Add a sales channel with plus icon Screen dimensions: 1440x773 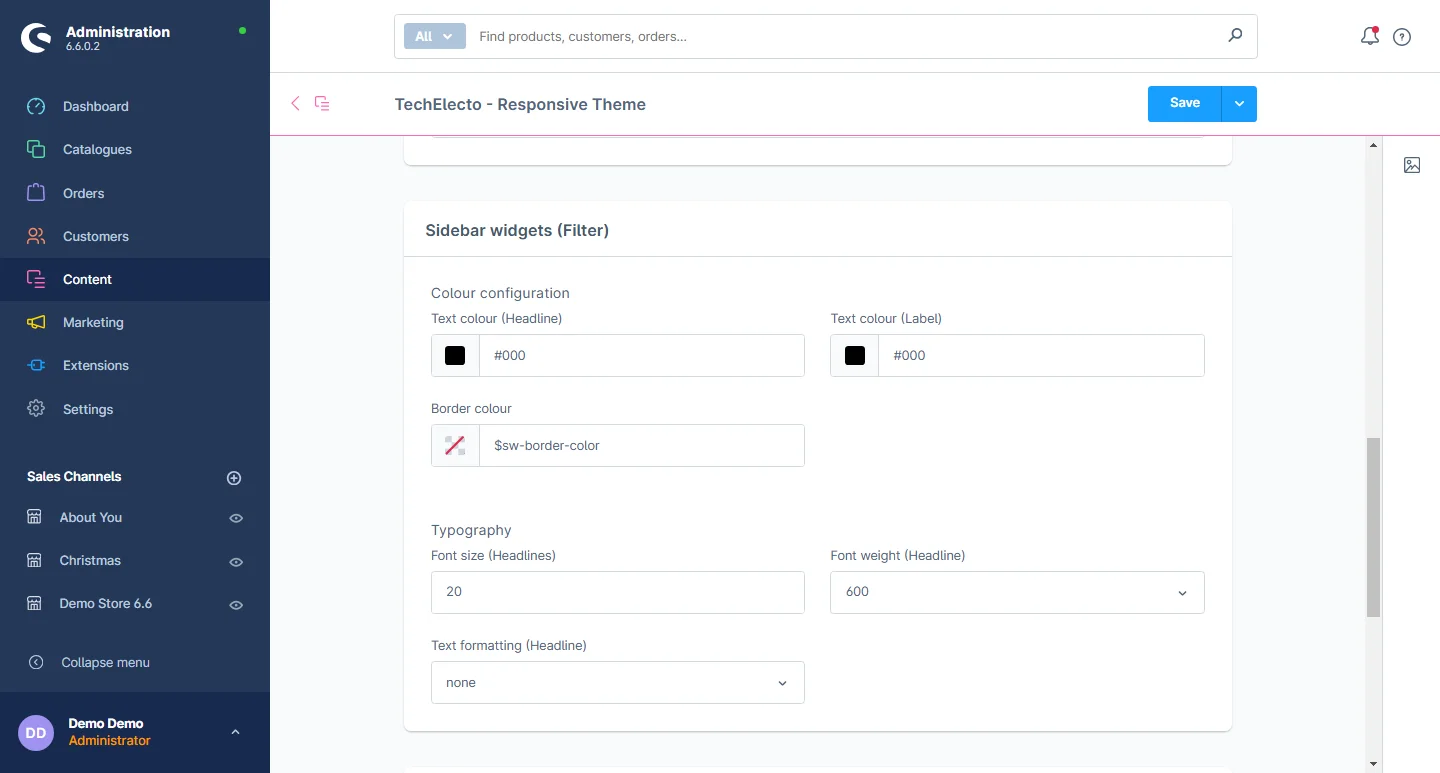point(234,478)
